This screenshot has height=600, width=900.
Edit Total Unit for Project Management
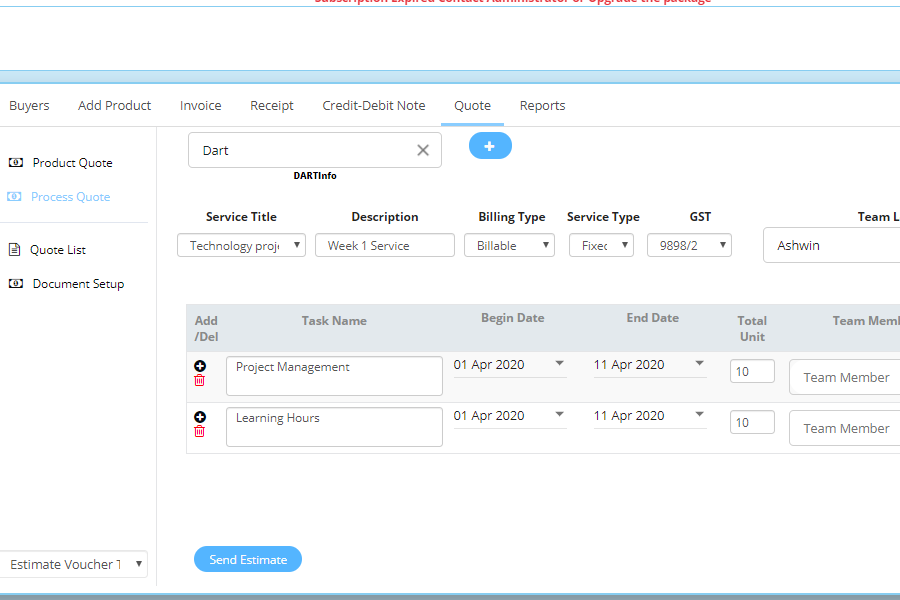point(752,371)
